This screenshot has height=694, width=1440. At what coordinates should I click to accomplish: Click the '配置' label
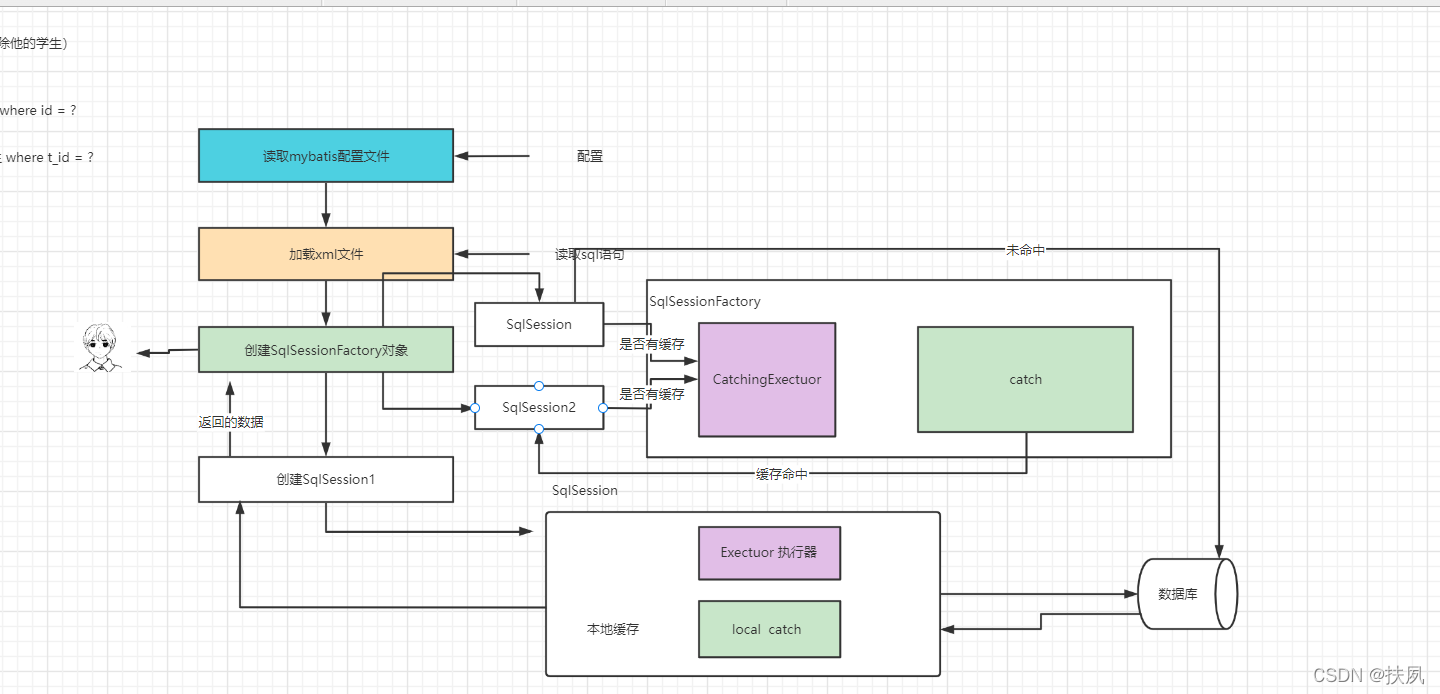590,156
